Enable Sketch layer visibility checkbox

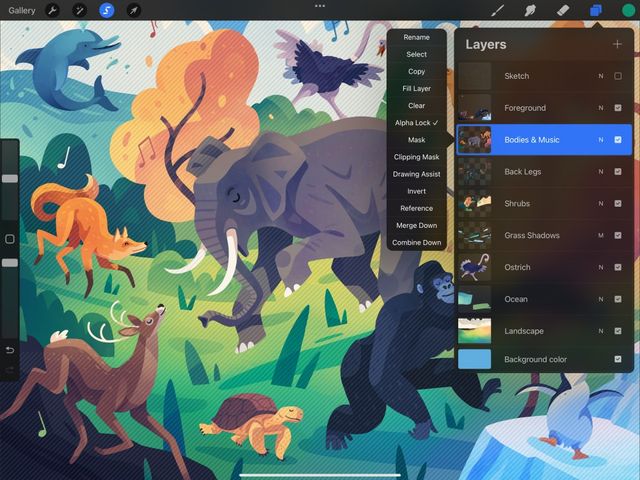(618, 76)
